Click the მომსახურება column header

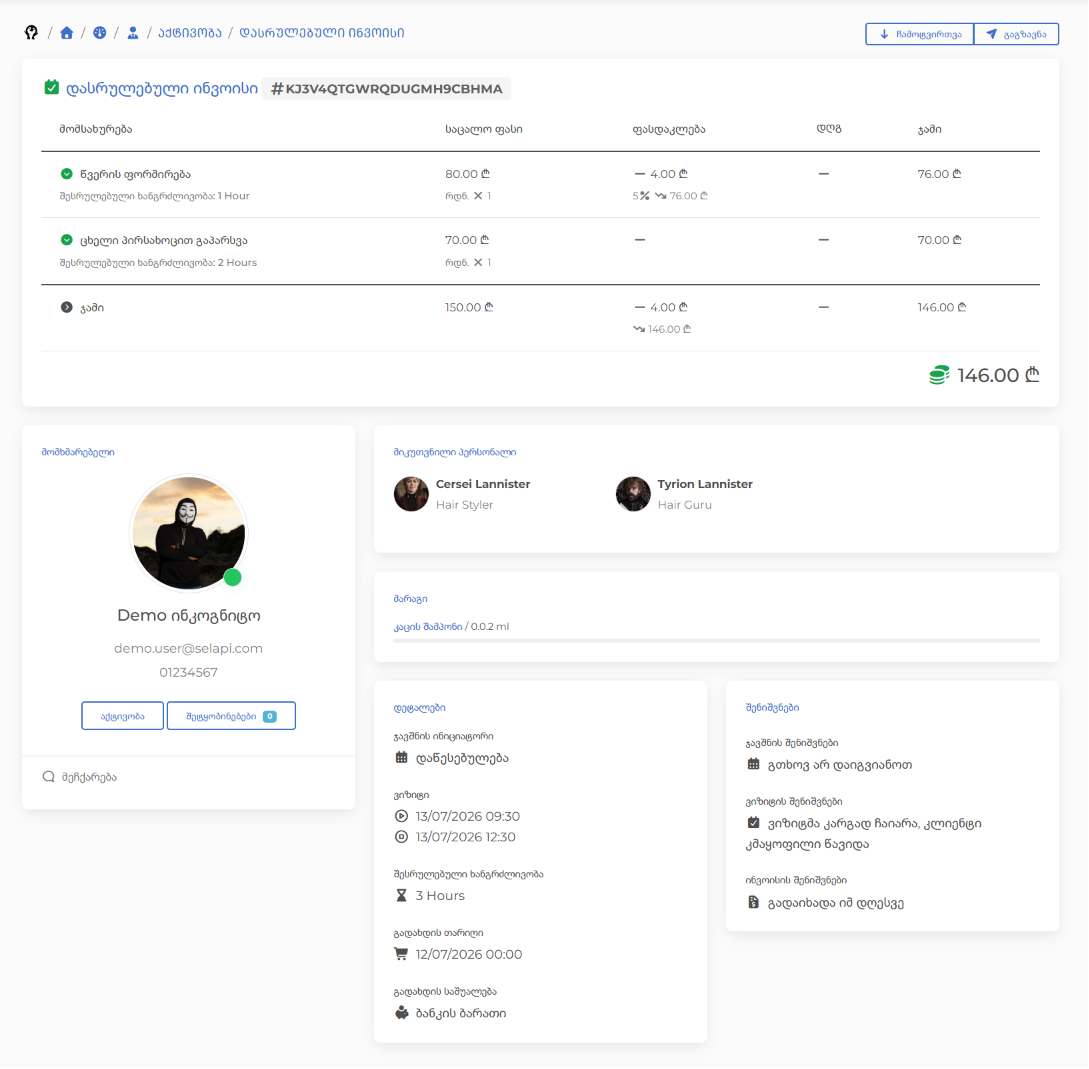[x=96, y=129]
